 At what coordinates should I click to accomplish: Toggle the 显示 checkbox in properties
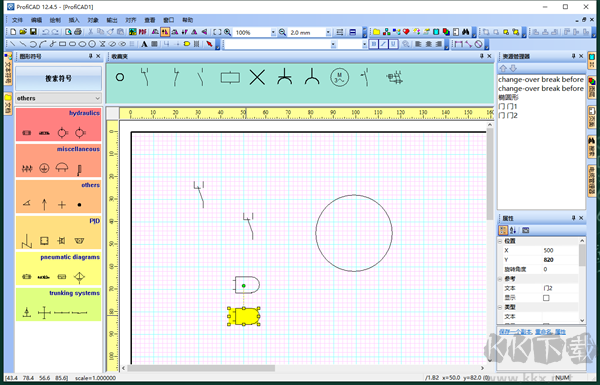click(546, 298)
